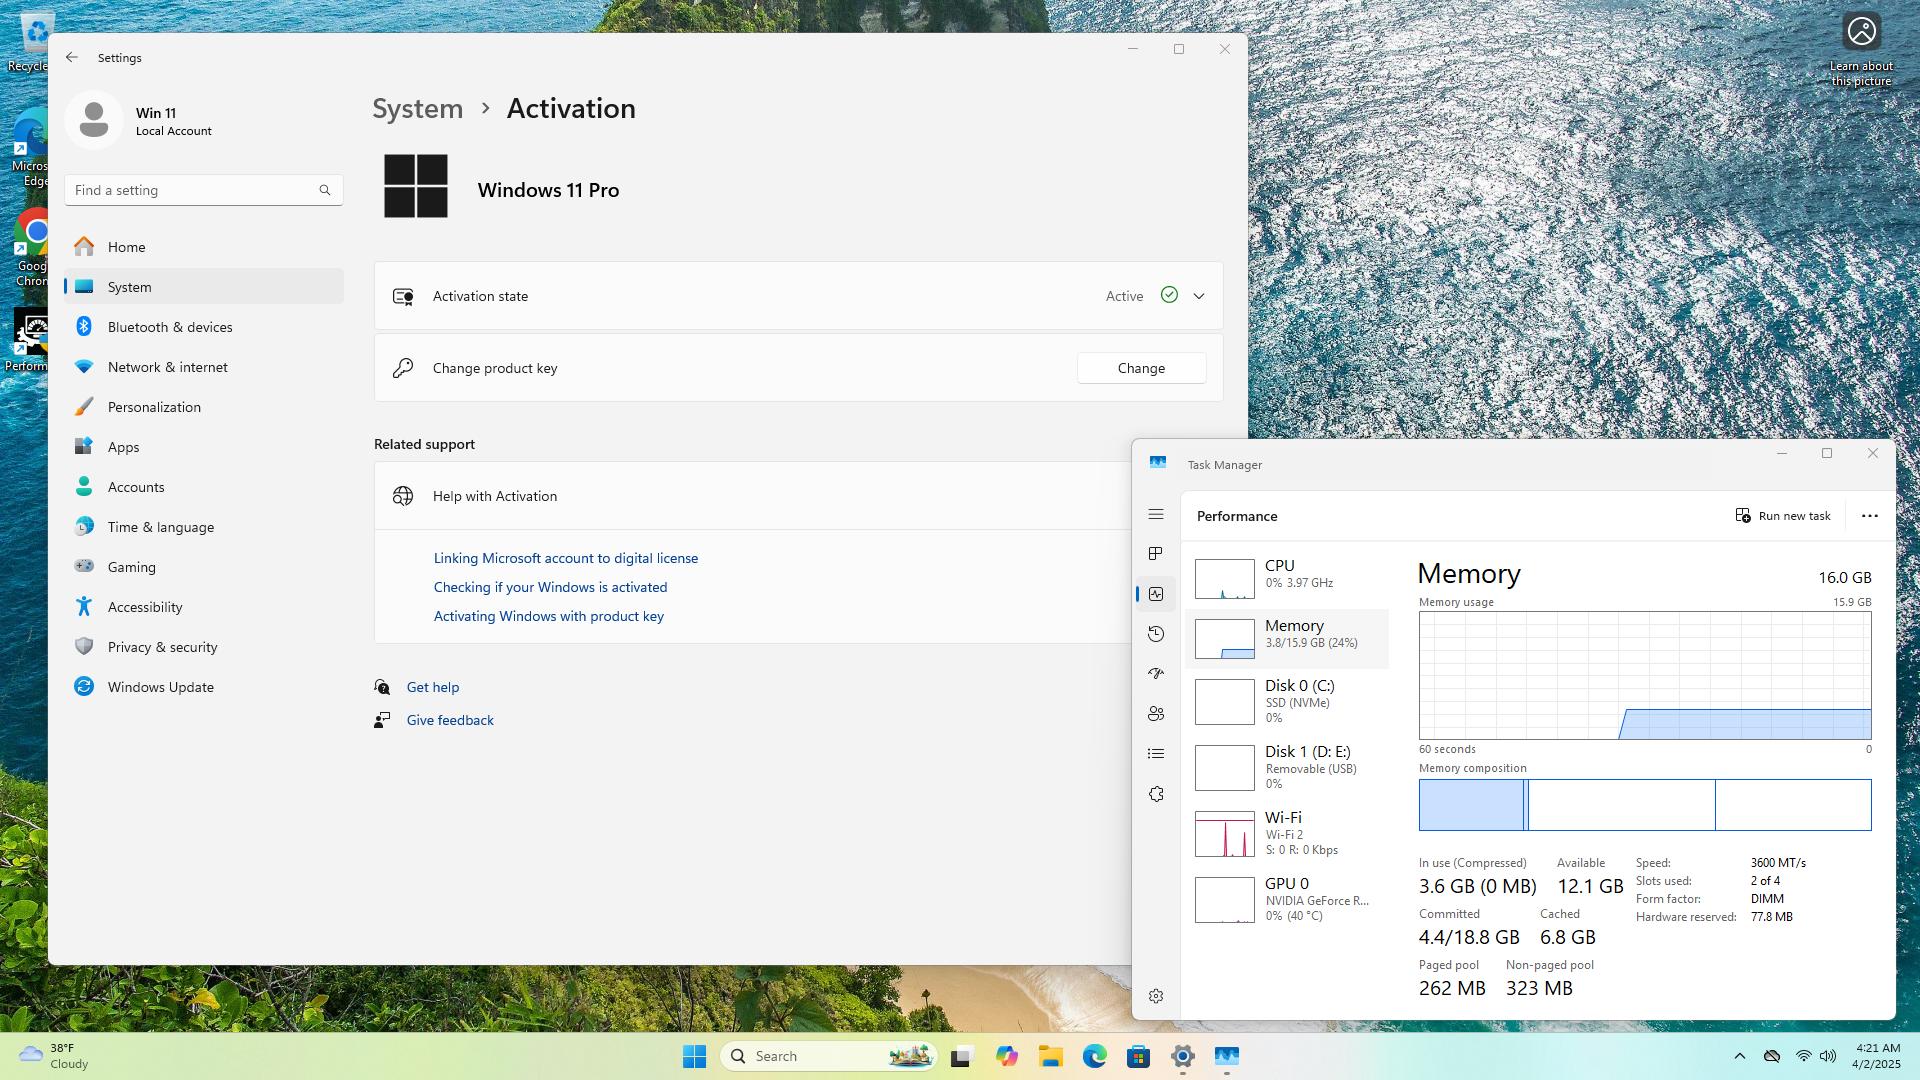Image resolution: width=1920 pixels, height=1080 pixels.
Task: Open Activating Windows with product key link
Action: 549,616
